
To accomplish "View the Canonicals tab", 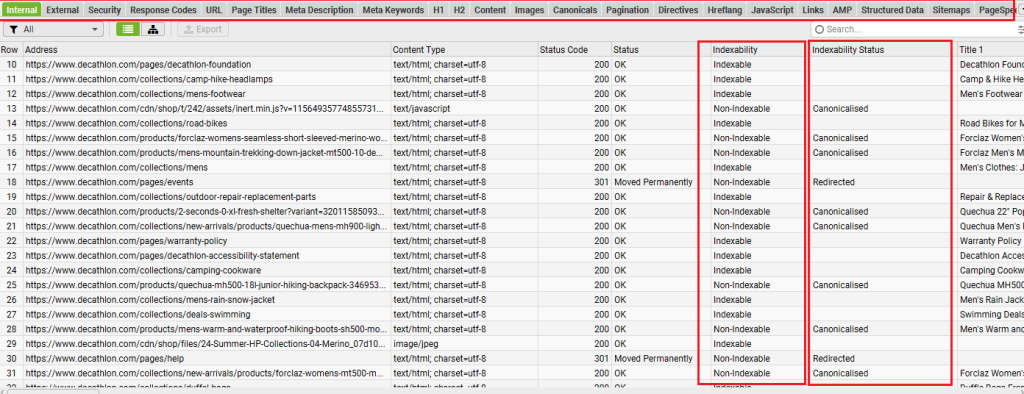I will pos(575,10).
